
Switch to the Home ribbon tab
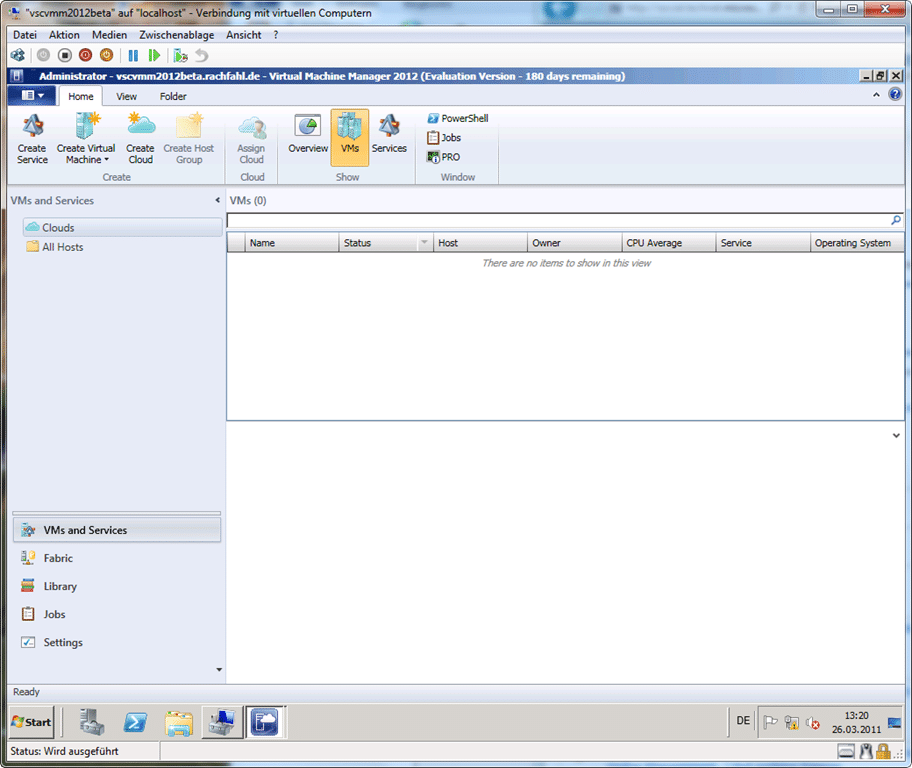(80, 96)
